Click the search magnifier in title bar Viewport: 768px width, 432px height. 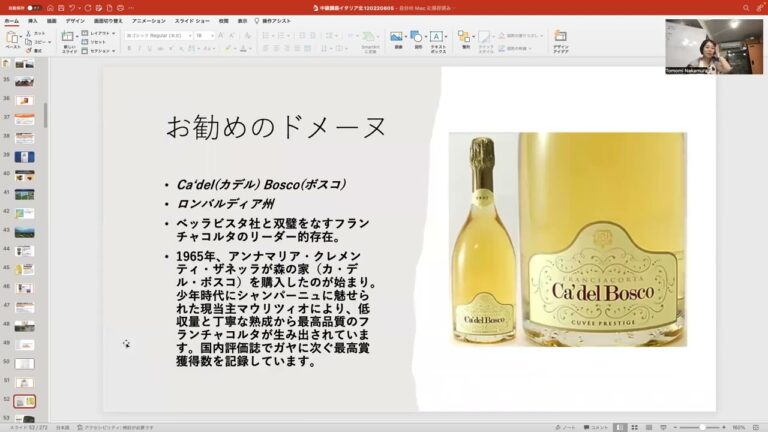[745, 8]
